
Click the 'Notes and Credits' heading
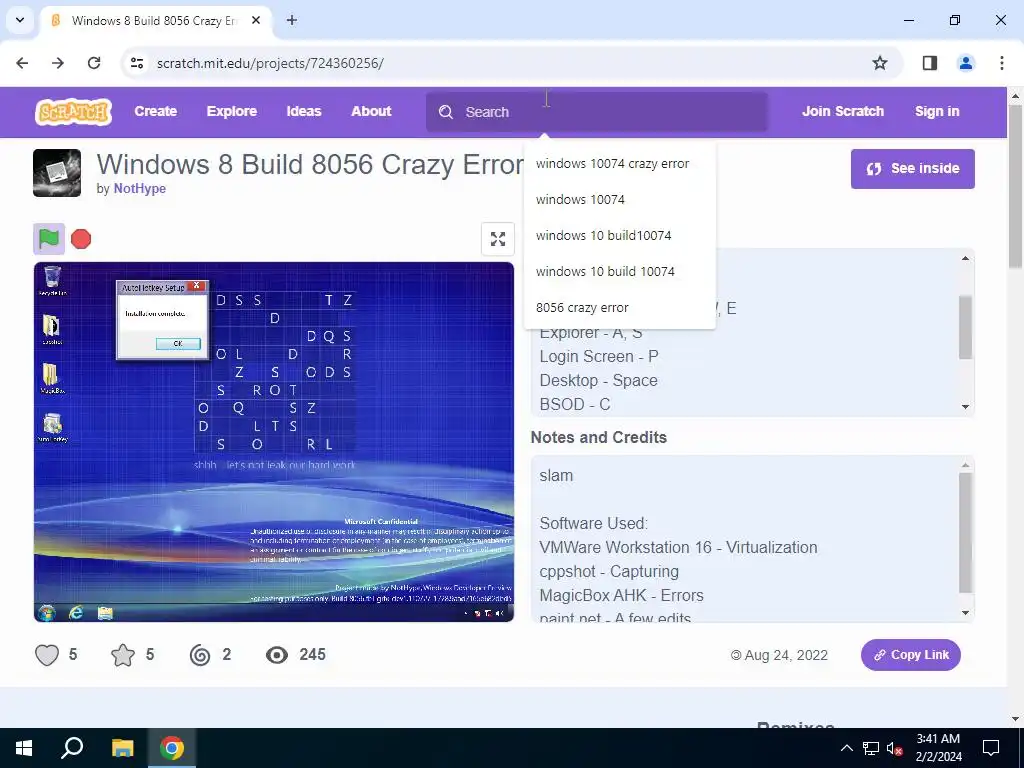[599, 438]
